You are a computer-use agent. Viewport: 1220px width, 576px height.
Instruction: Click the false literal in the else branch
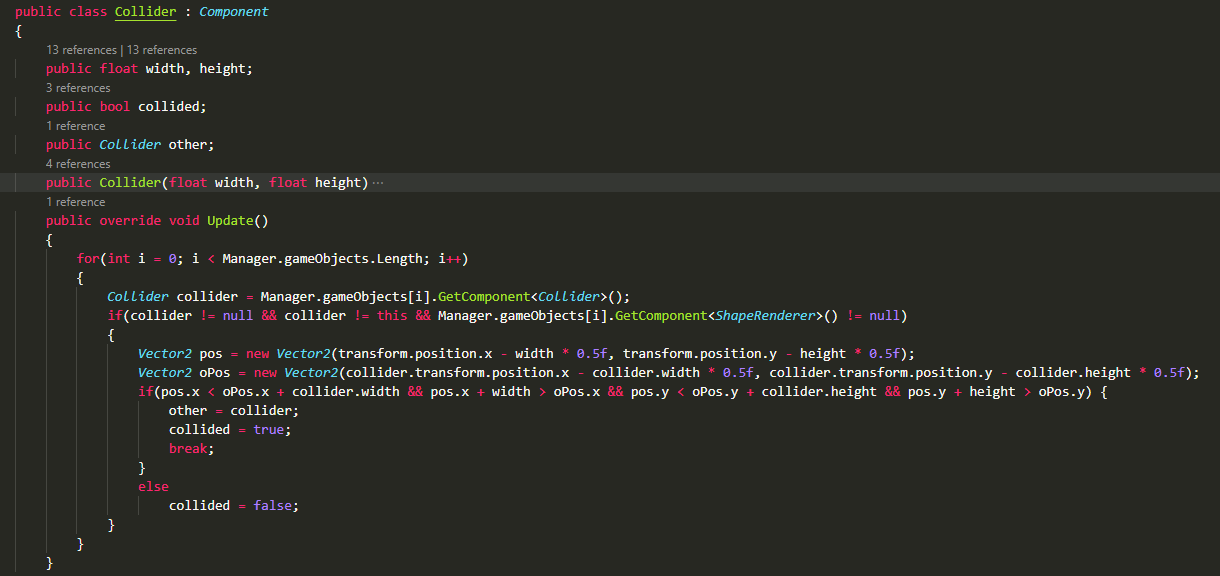pyautogui.click(x=272, y=506)
